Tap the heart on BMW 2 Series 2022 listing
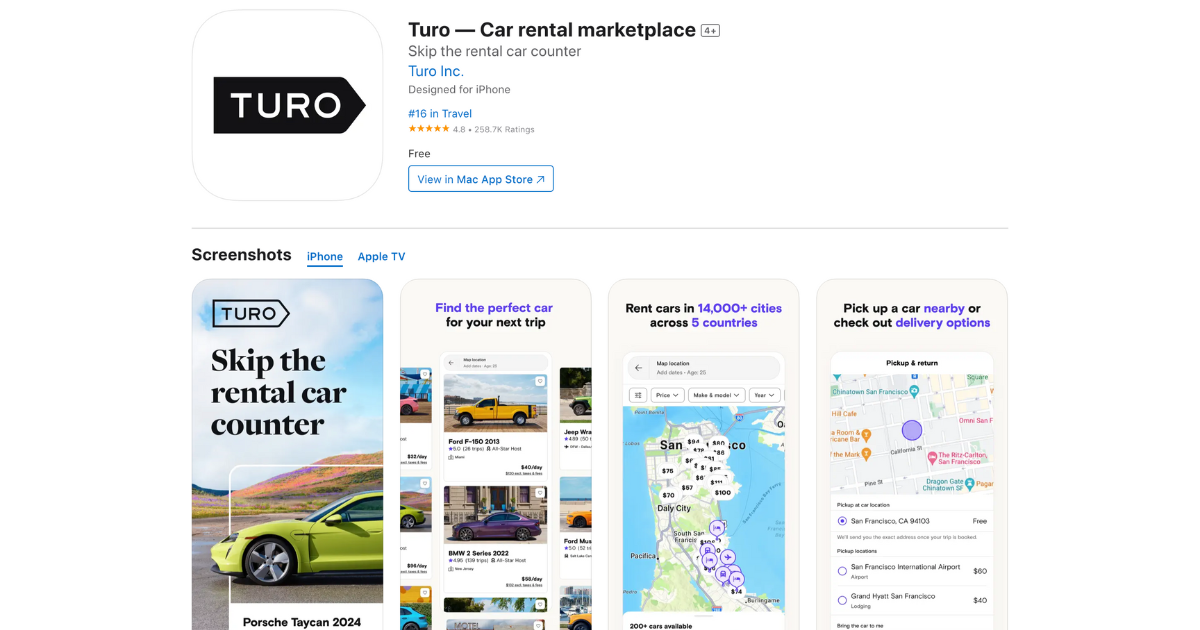1200x630 pixels. [x=541, y=493]
